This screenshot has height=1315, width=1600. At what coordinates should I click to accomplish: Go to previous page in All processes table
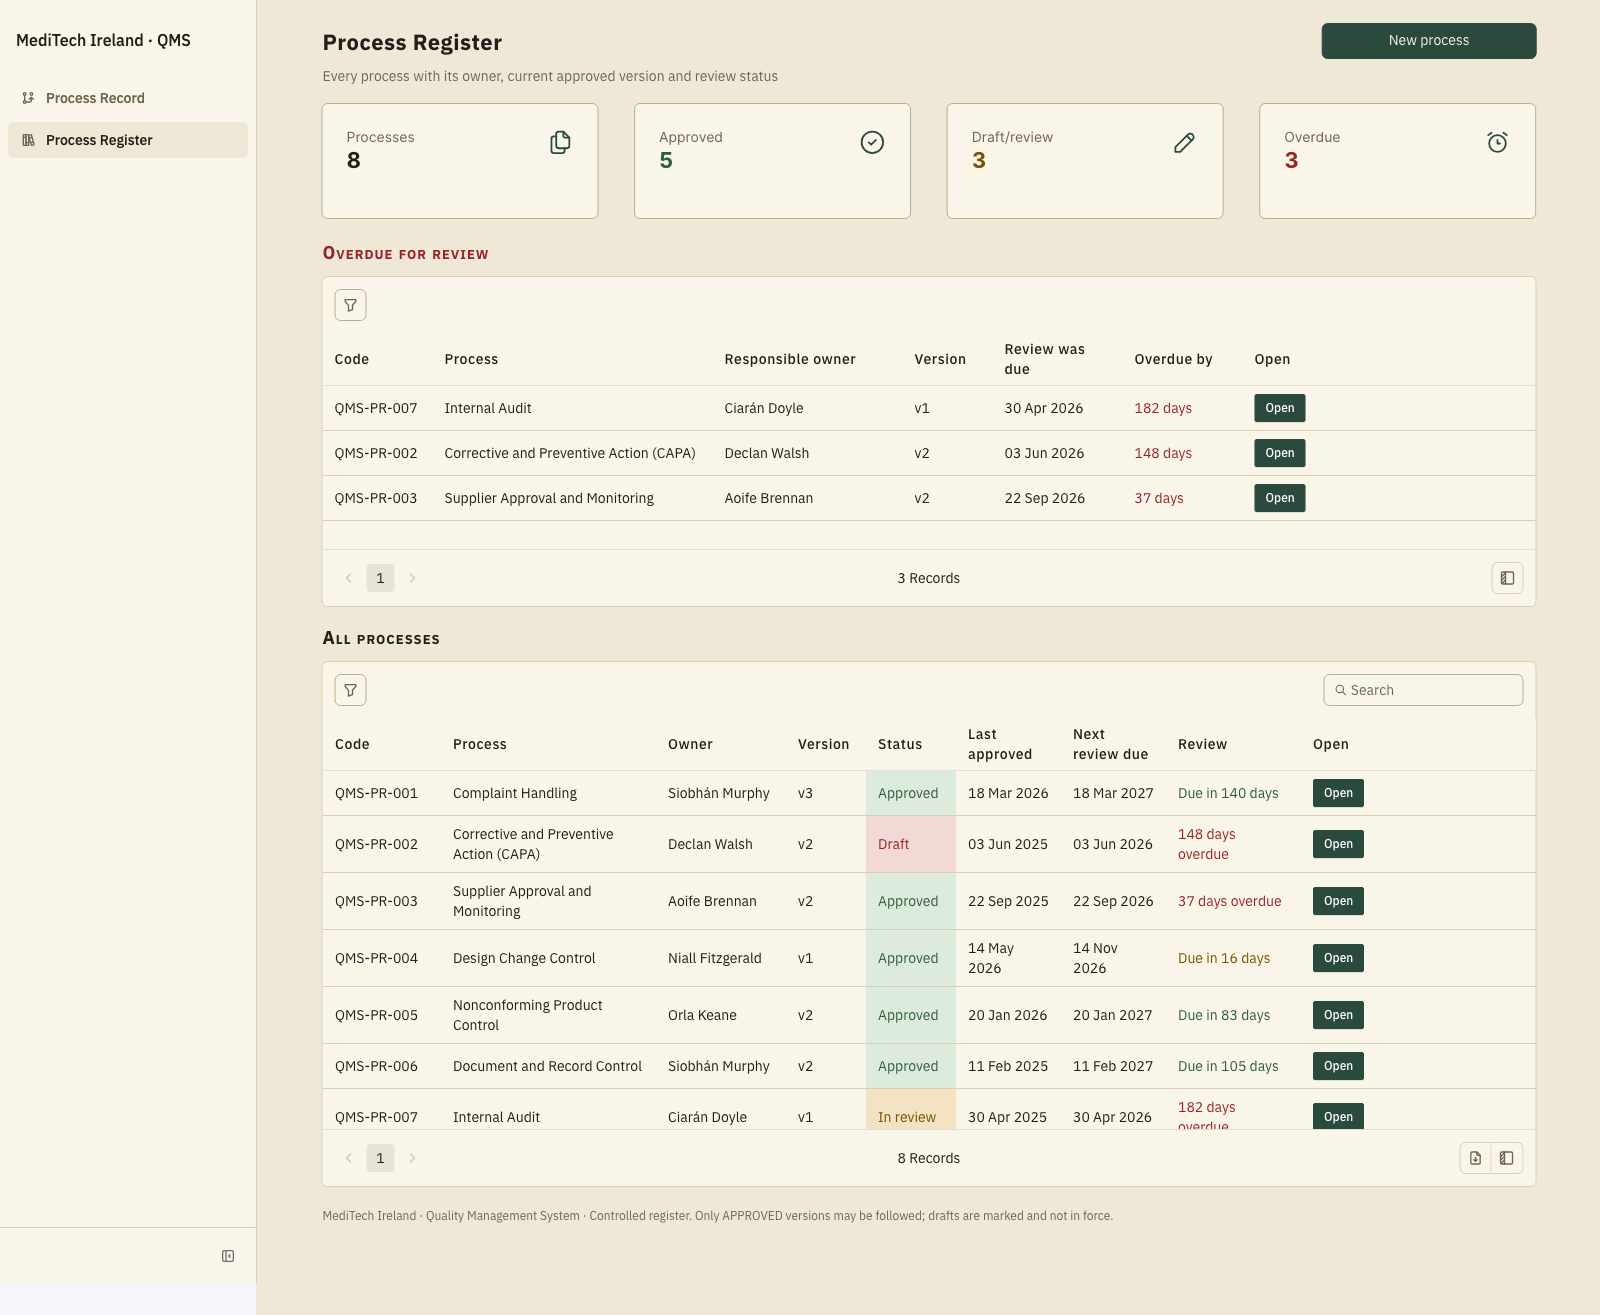click(x=348, y=1158)
